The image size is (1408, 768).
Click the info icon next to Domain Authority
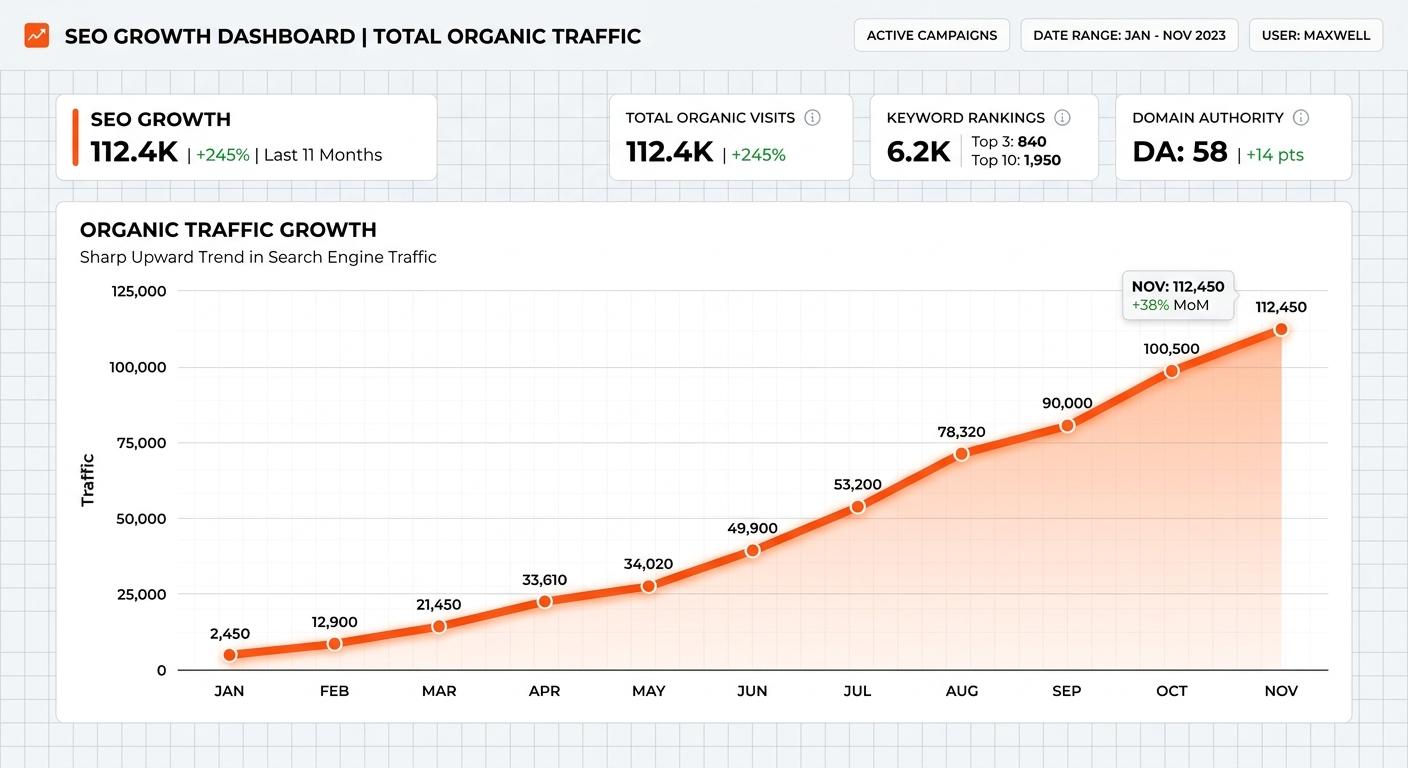(x=1300, y=117)
